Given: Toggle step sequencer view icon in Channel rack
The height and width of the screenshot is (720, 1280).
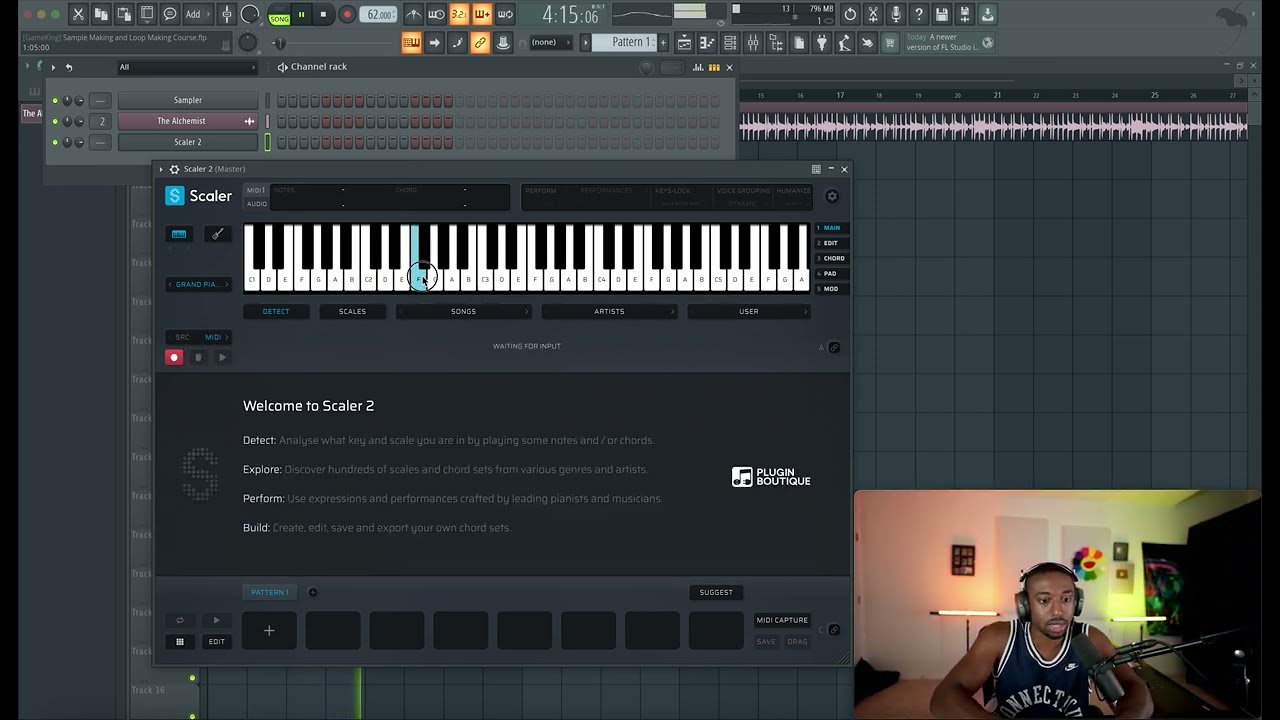Looking at the screenshot, I should point(714,67).
